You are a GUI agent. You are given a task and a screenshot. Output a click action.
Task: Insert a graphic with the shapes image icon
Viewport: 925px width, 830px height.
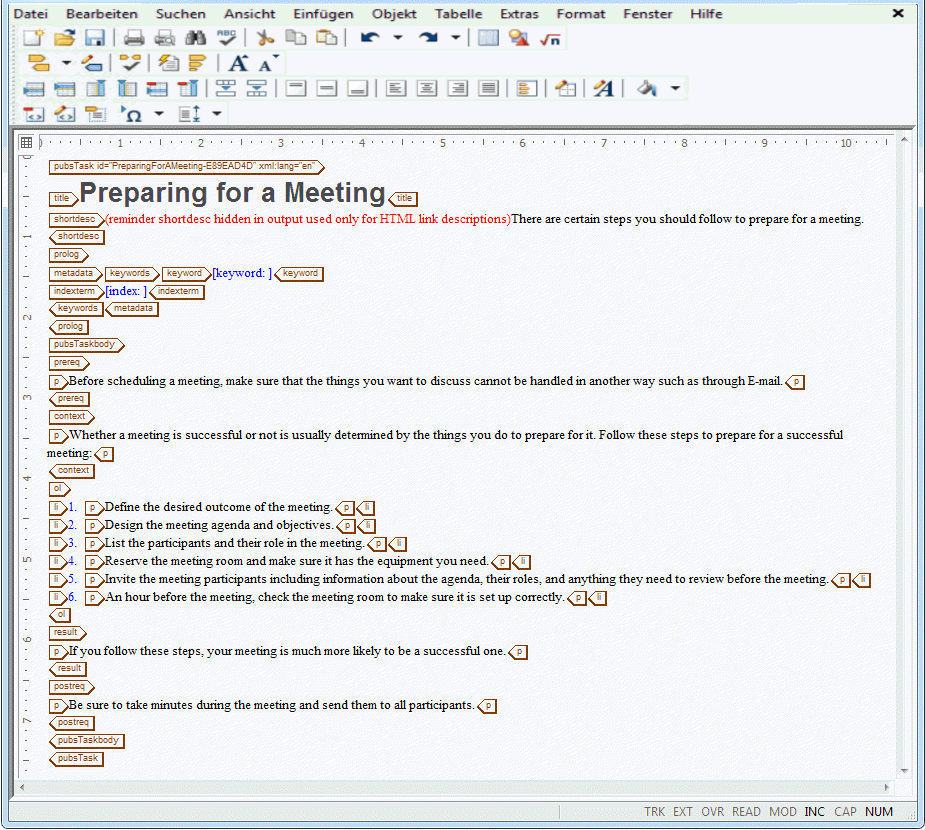pyautogui.click(x=519, y=38)
